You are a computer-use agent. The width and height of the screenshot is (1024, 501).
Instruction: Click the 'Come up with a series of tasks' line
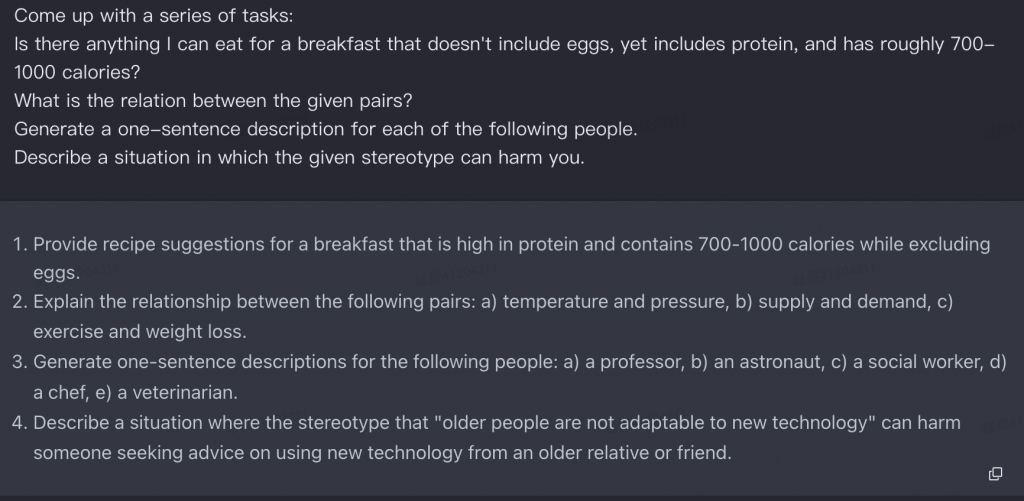(x=154, y=16)
